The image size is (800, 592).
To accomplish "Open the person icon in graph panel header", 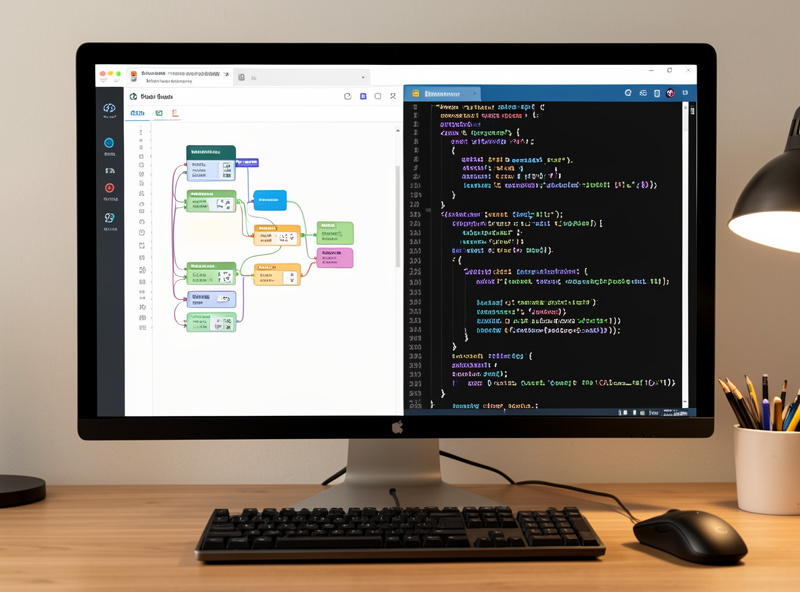I will pyautogui.click(x=393, y=96).
